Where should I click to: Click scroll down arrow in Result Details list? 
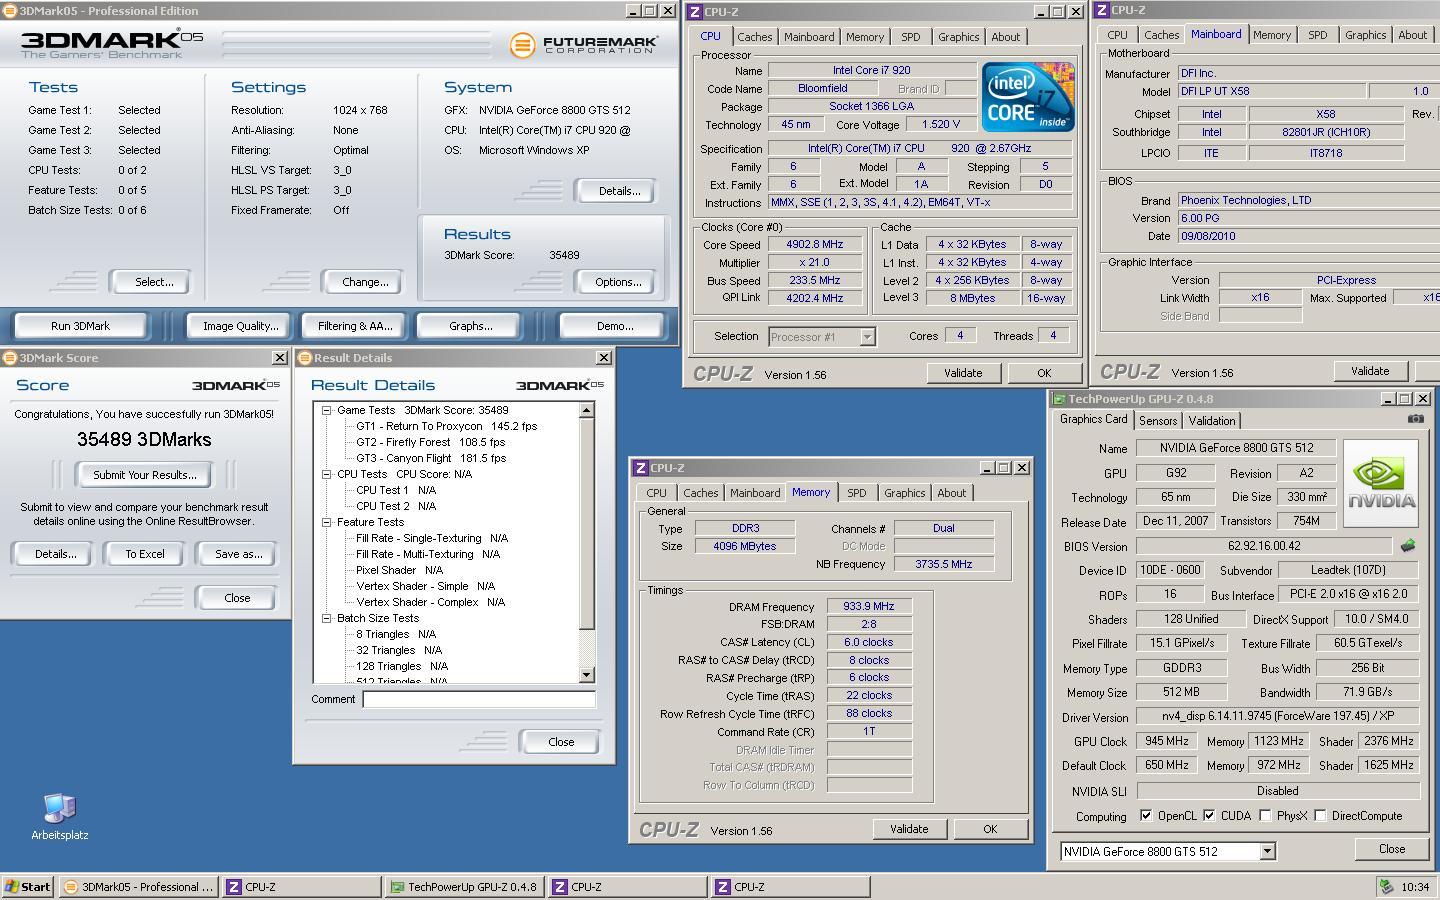coord(587,675)
